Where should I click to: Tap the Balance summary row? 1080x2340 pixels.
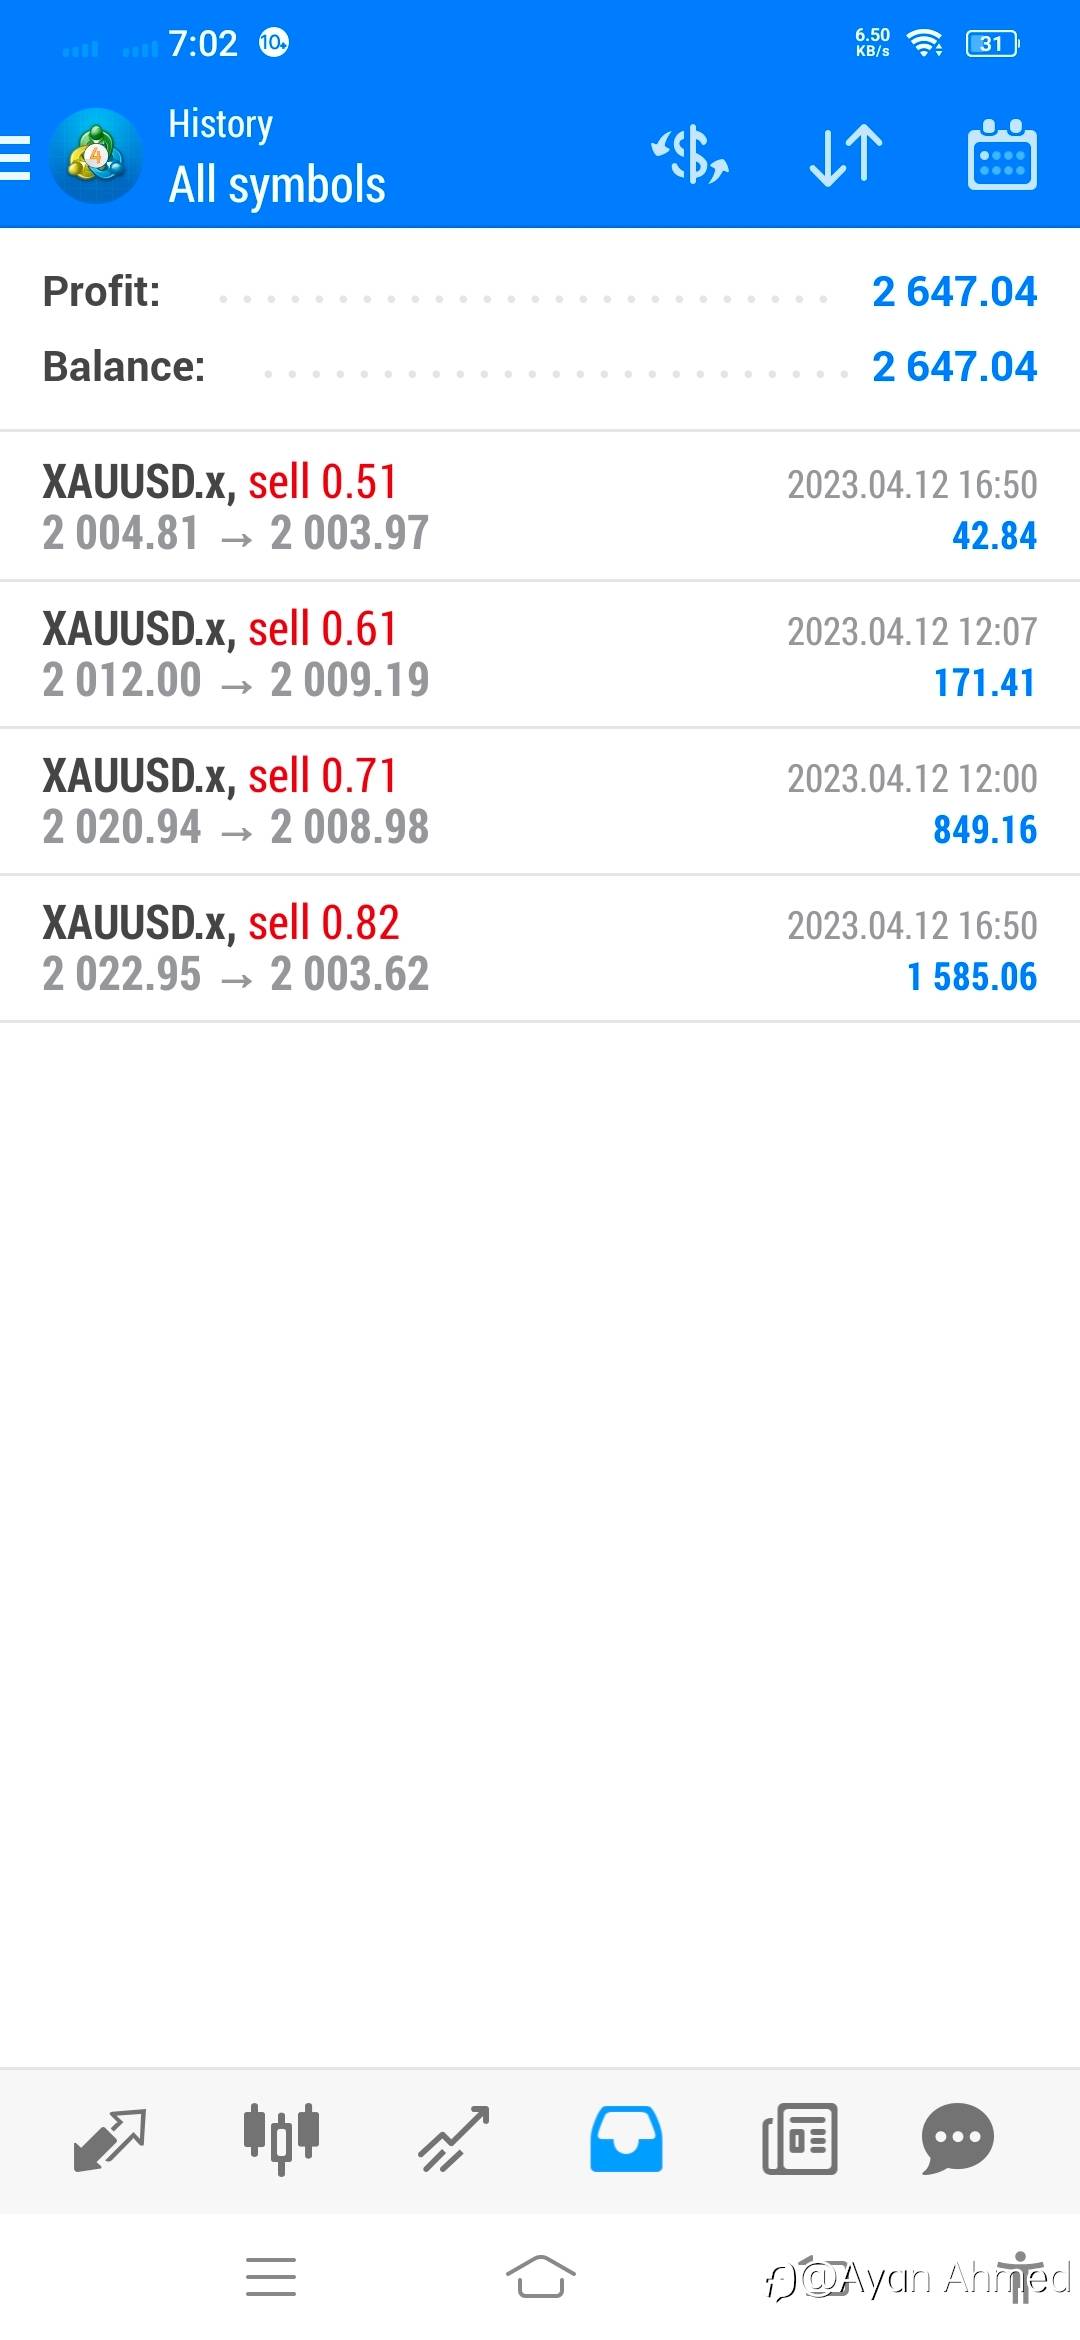pyautogui.click(x=540, y=367)
